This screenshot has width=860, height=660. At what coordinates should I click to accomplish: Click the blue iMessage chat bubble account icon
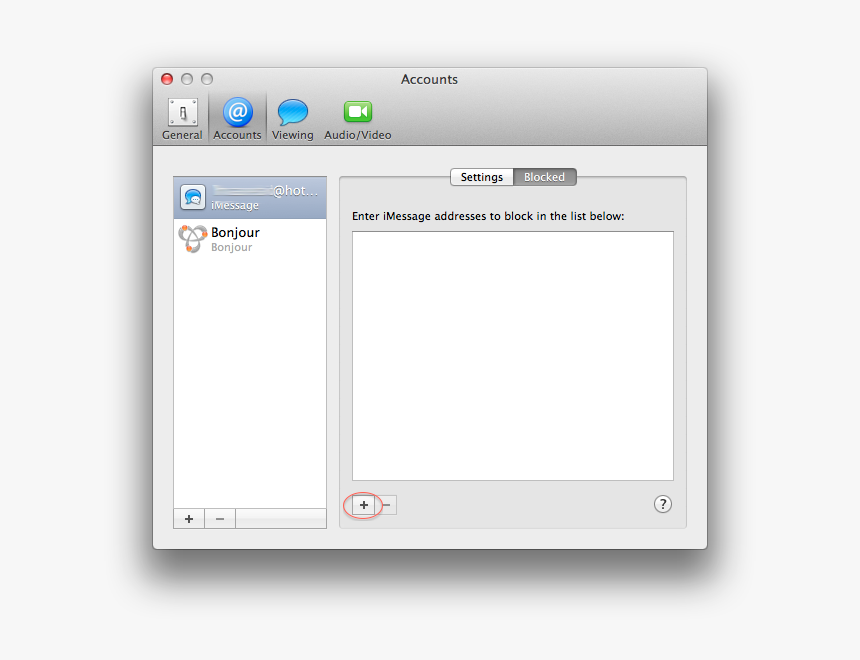pos(192,196)
